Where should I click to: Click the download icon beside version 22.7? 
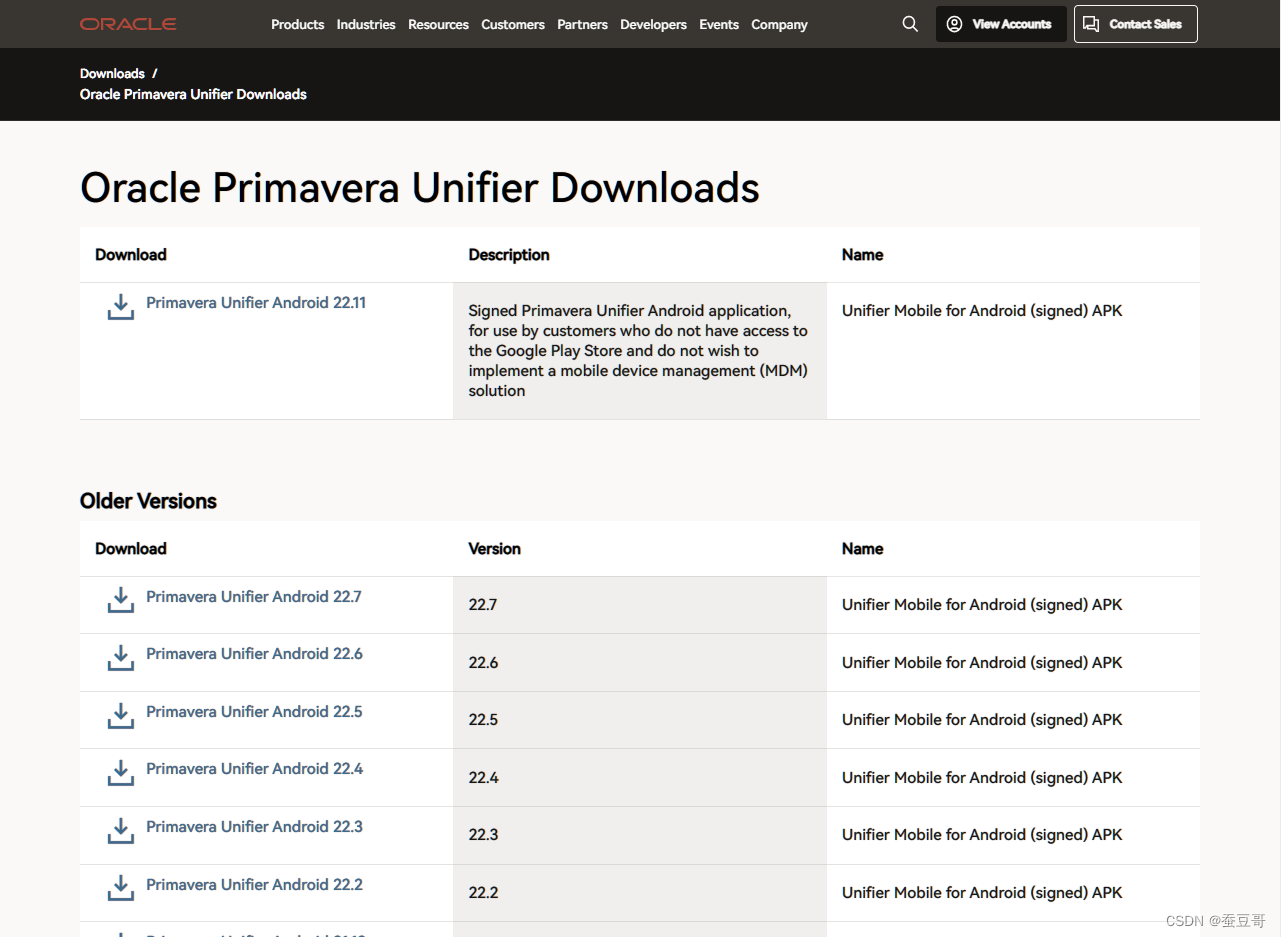(x=120, y=600)
